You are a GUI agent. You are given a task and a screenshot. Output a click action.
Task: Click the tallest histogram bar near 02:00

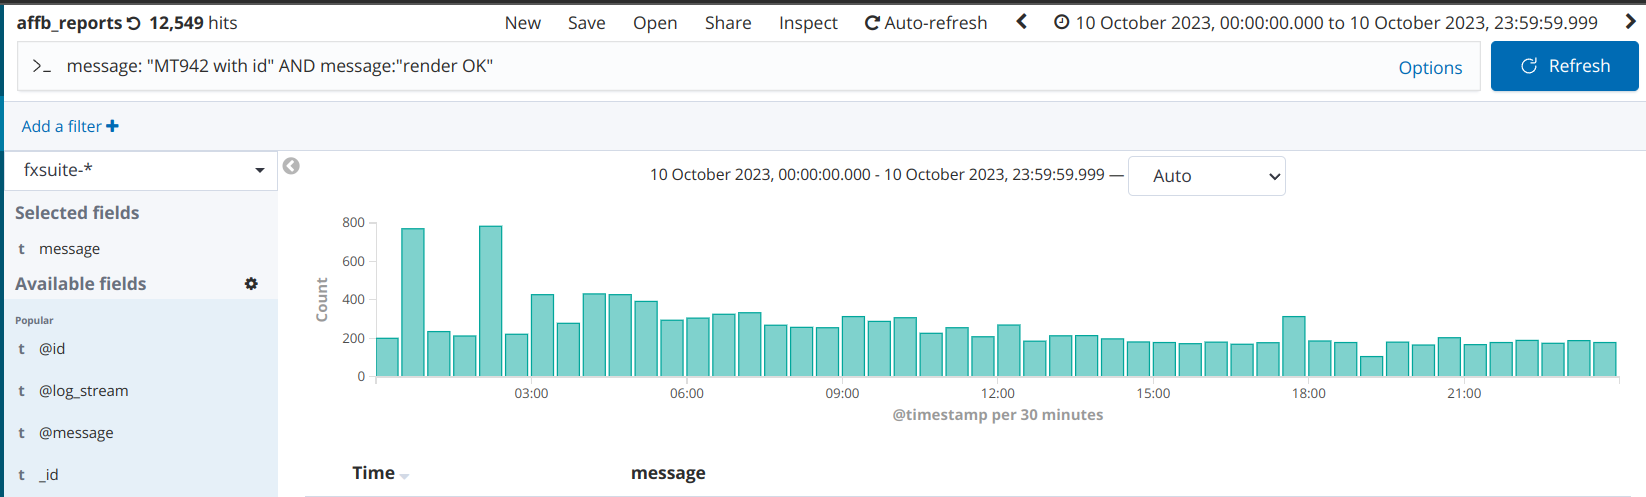pos(491,301)
